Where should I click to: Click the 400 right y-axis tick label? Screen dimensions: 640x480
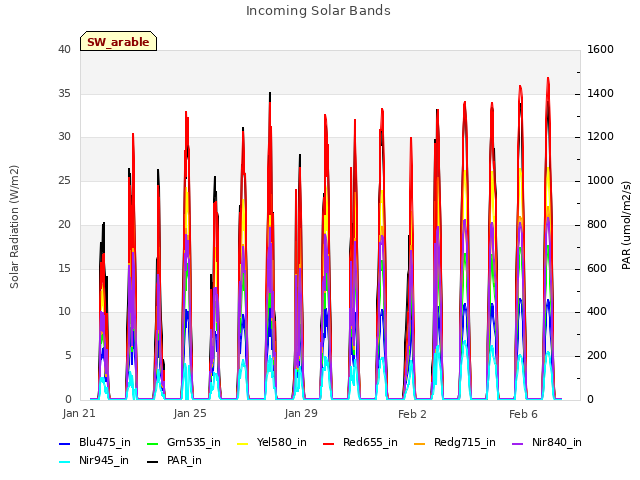[597, 312]
